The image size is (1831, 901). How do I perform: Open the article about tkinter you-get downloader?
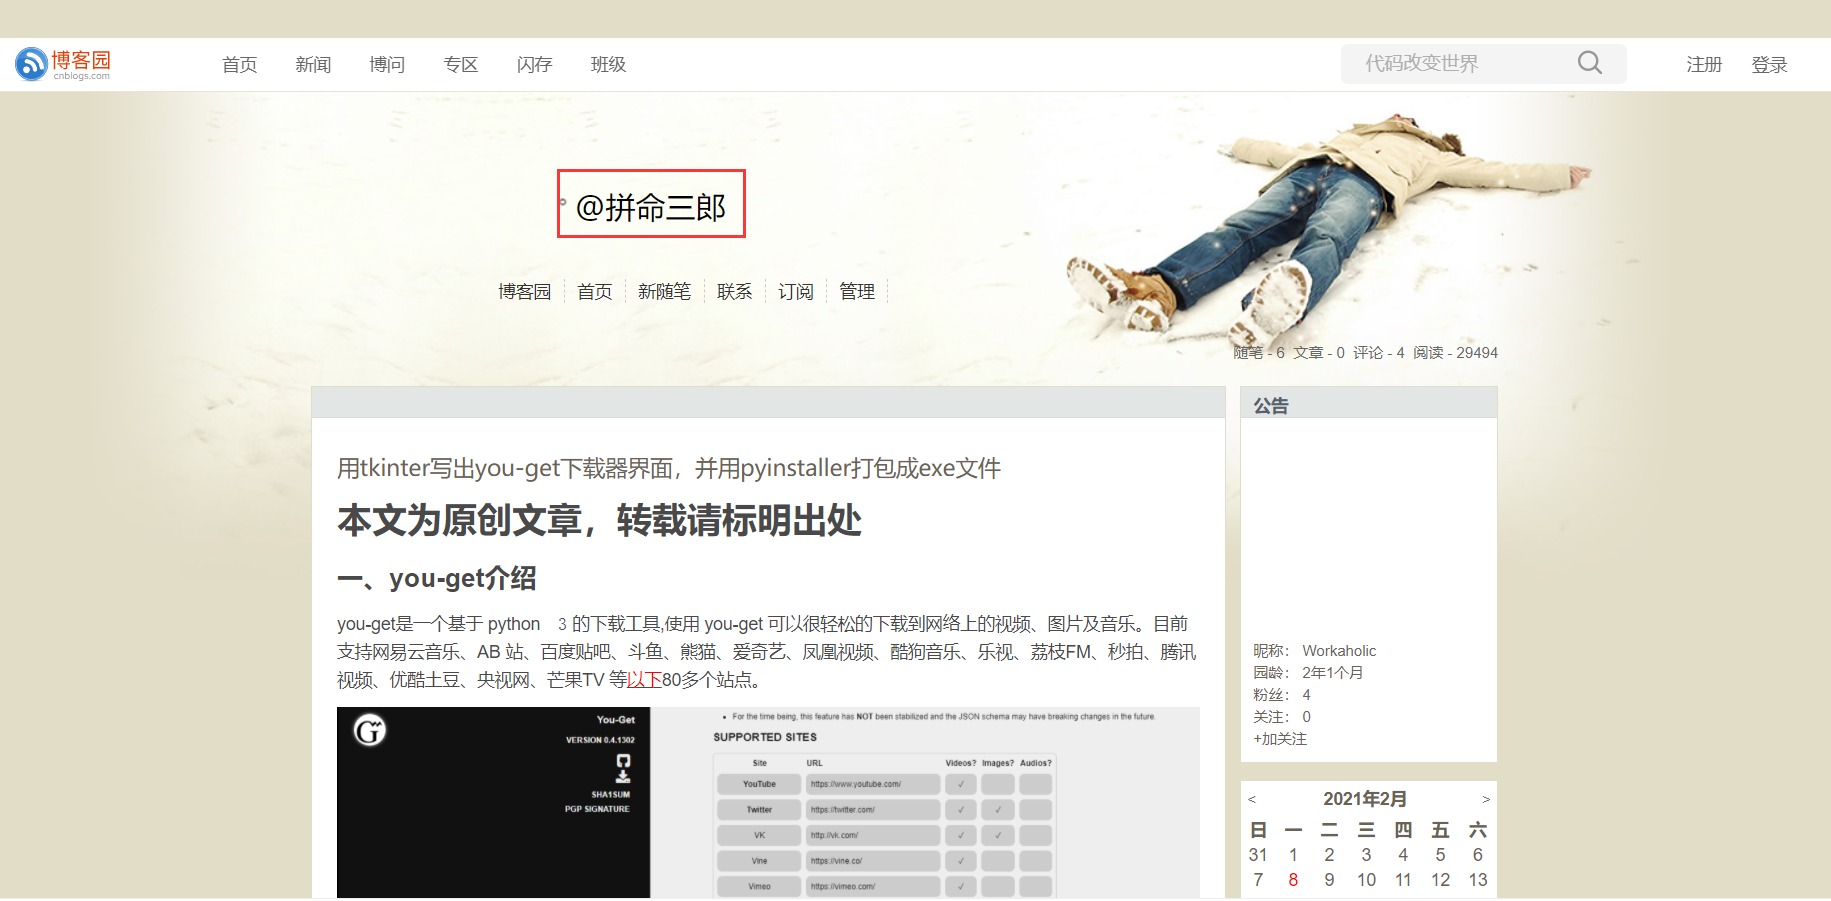(668, 467)
